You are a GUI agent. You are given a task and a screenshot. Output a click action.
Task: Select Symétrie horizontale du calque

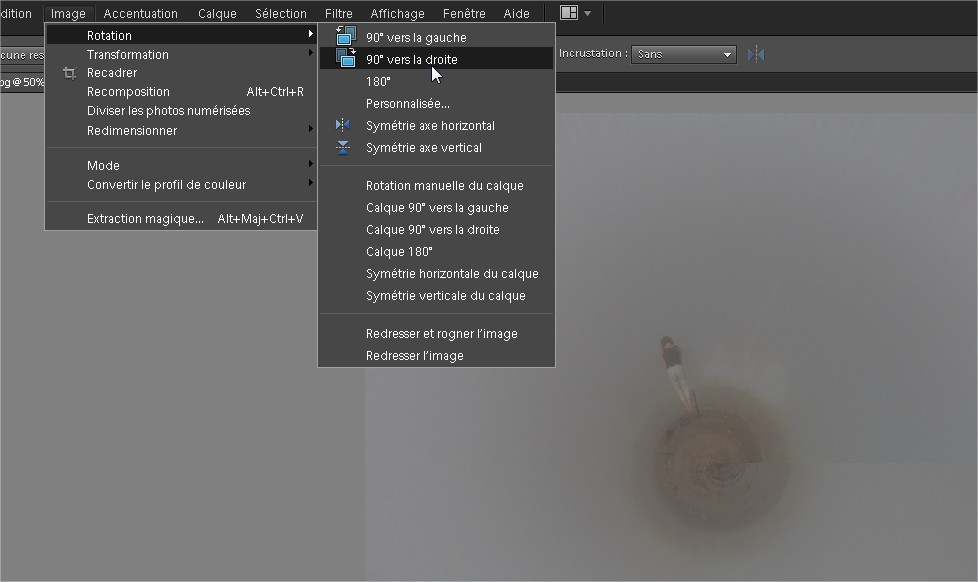click(x=452, y=274)
